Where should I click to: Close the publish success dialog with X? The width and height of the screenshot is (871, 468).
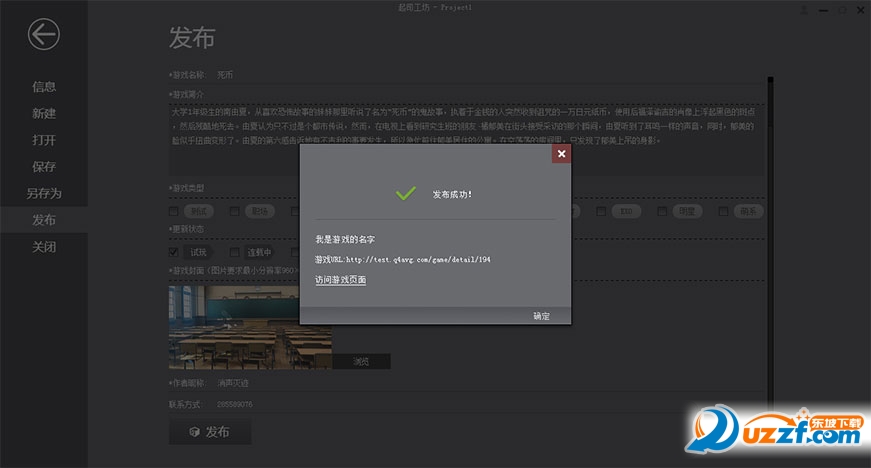(x=561, y=154)
